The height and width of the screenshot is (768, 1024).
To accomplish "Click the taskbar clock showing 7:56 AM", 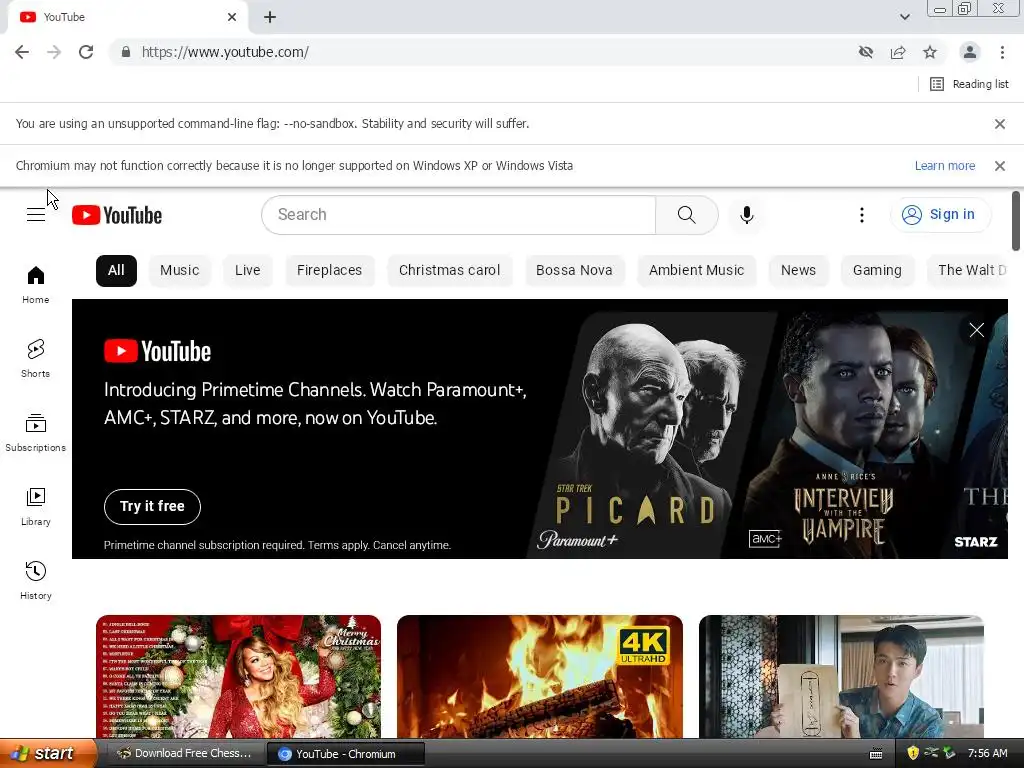I will coord(987,753).
